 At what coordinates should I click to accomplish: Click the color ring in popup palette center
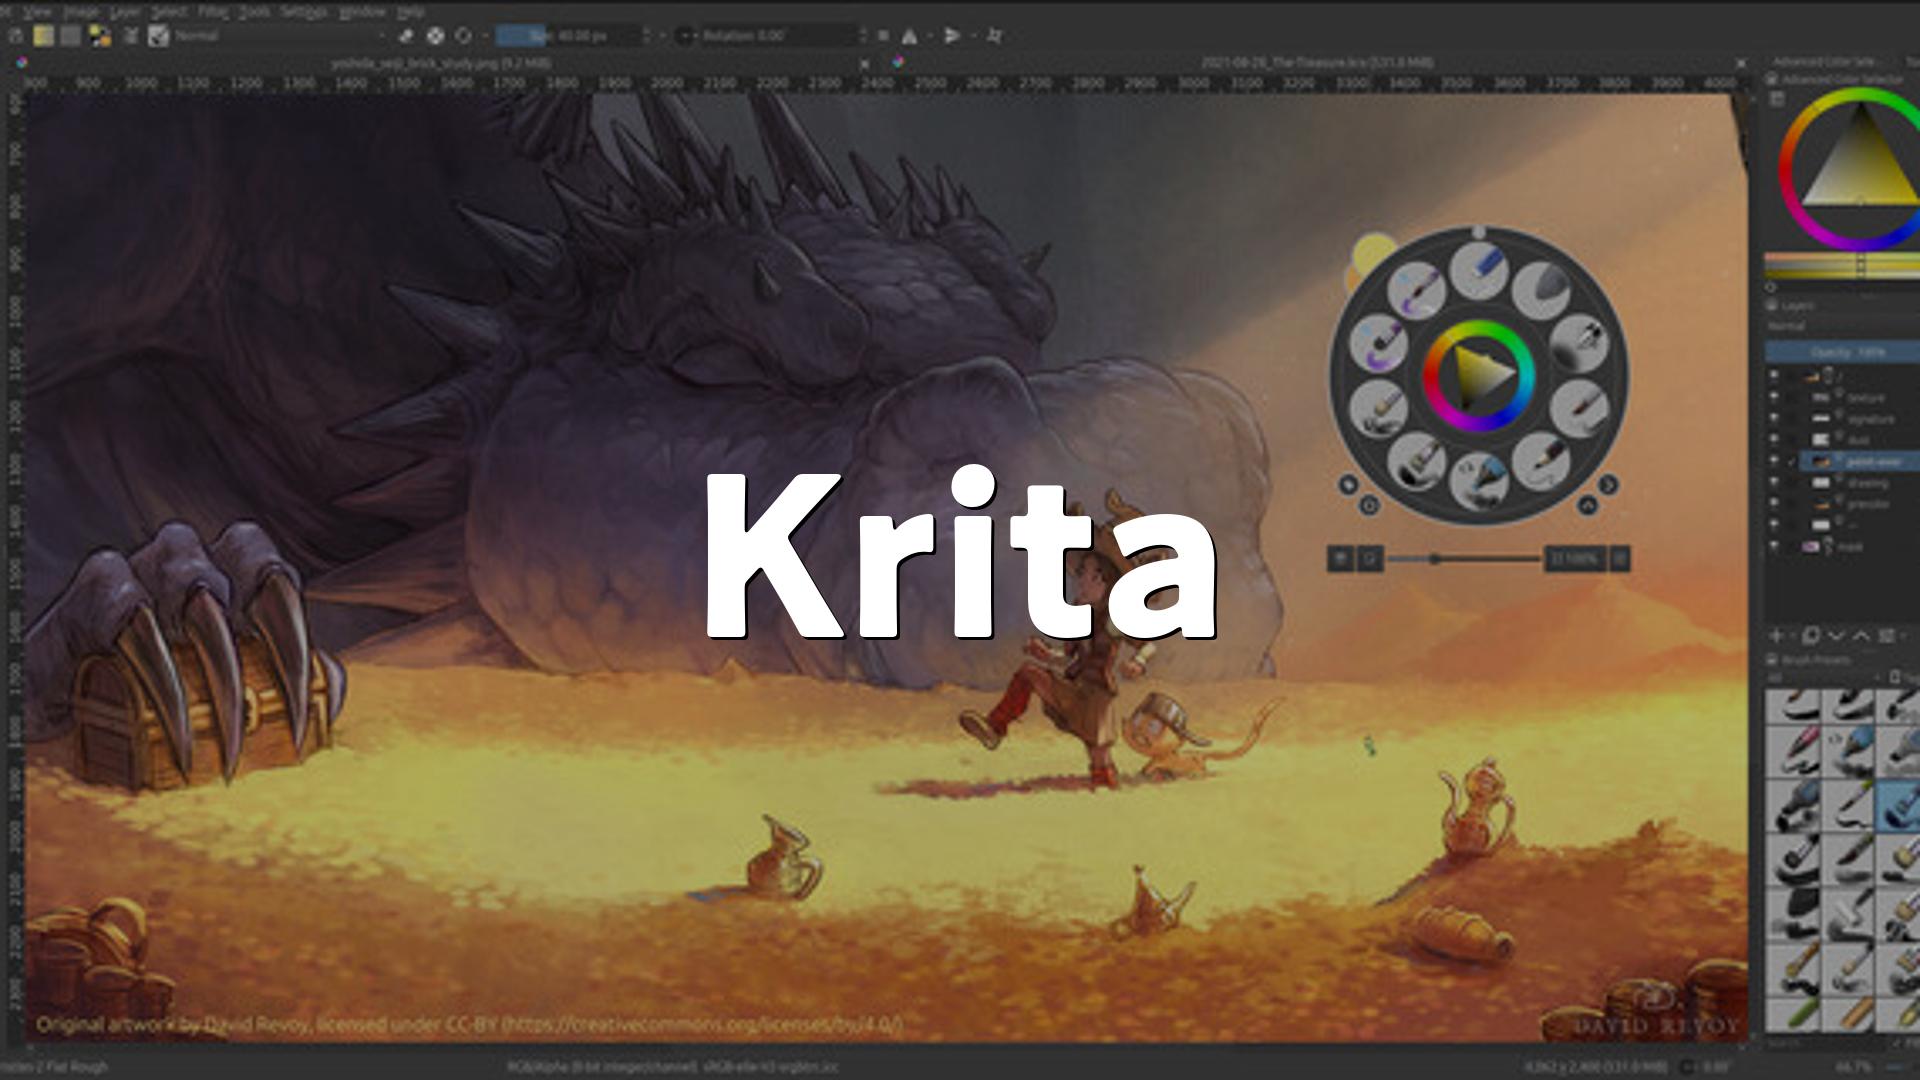[x=1479, y=375]
